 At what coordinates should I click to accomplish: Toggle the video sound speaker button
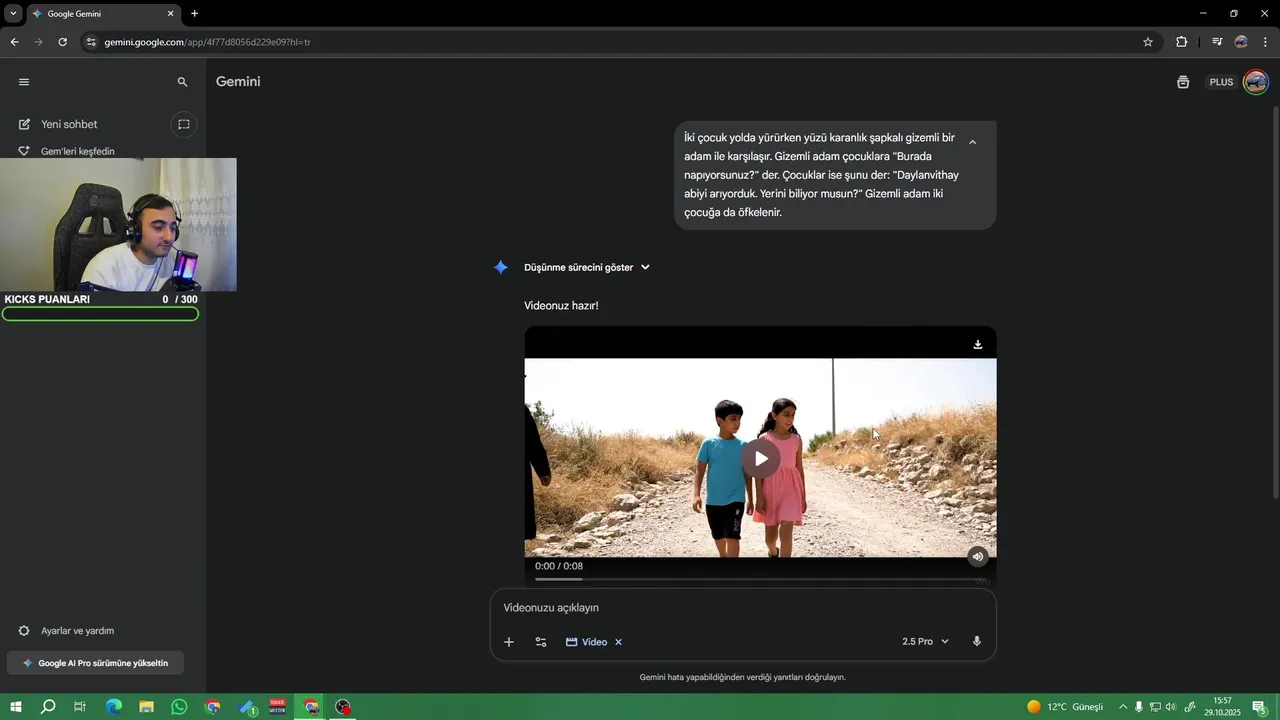click(978, 557)
